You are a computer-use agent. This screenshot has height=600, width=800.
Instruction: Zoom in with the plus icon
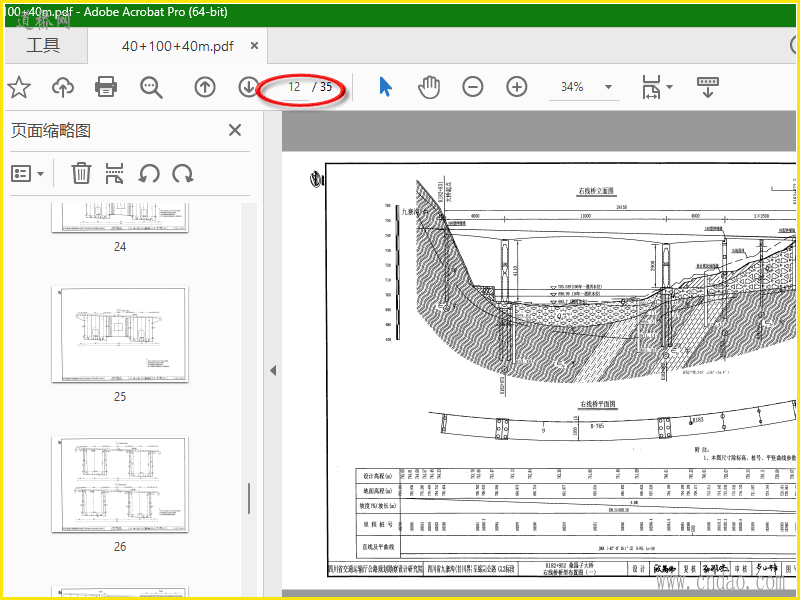[516, 87]
